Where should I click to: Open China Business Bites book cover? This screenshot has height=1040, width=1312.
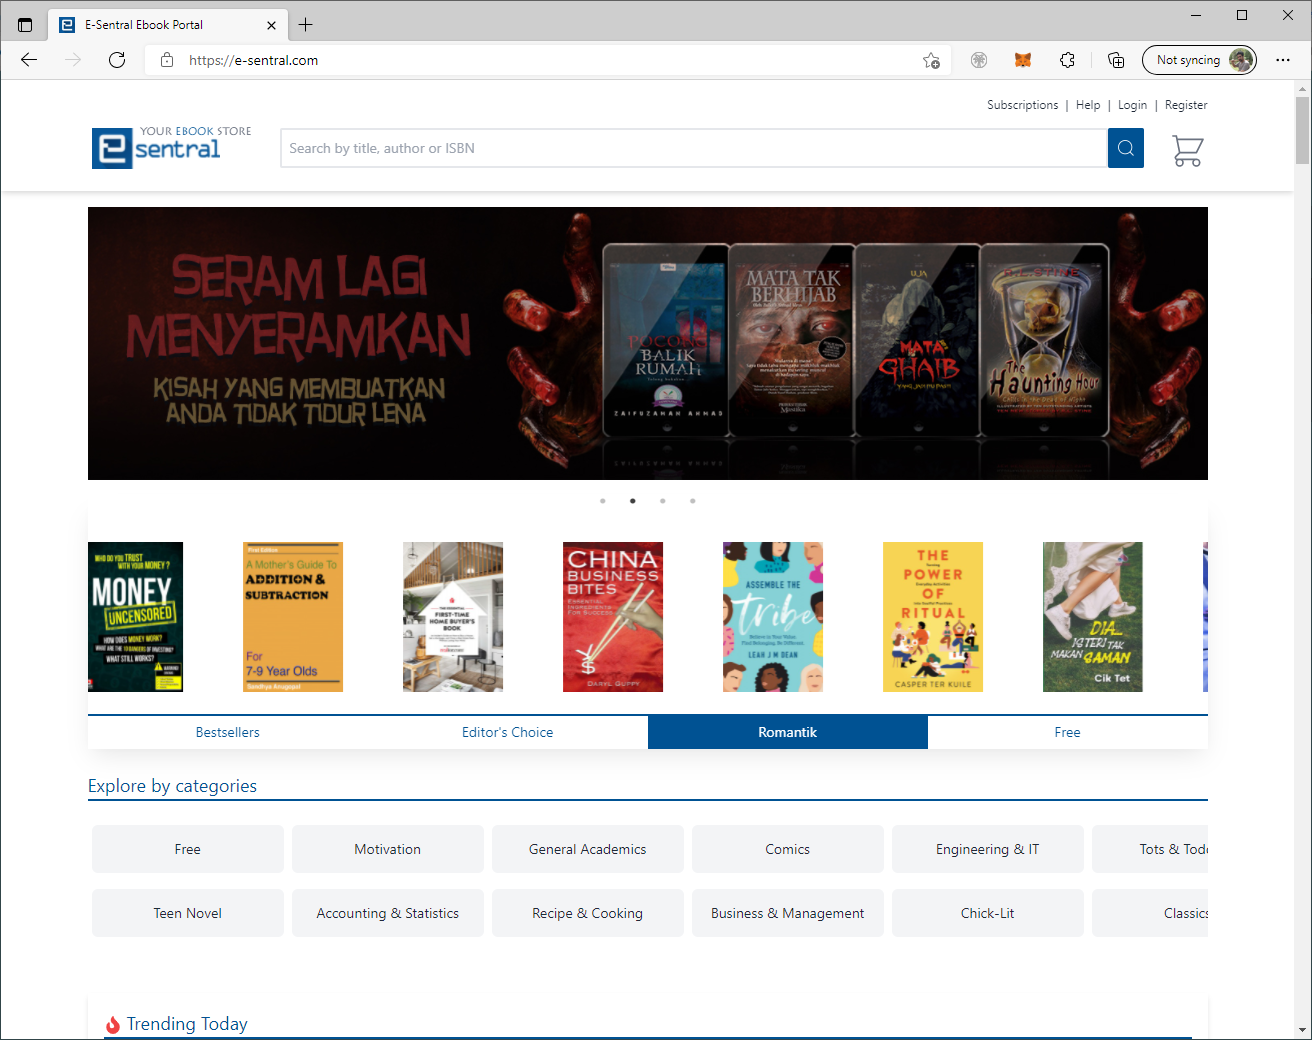pyautogui.click(x=613, y=617)
